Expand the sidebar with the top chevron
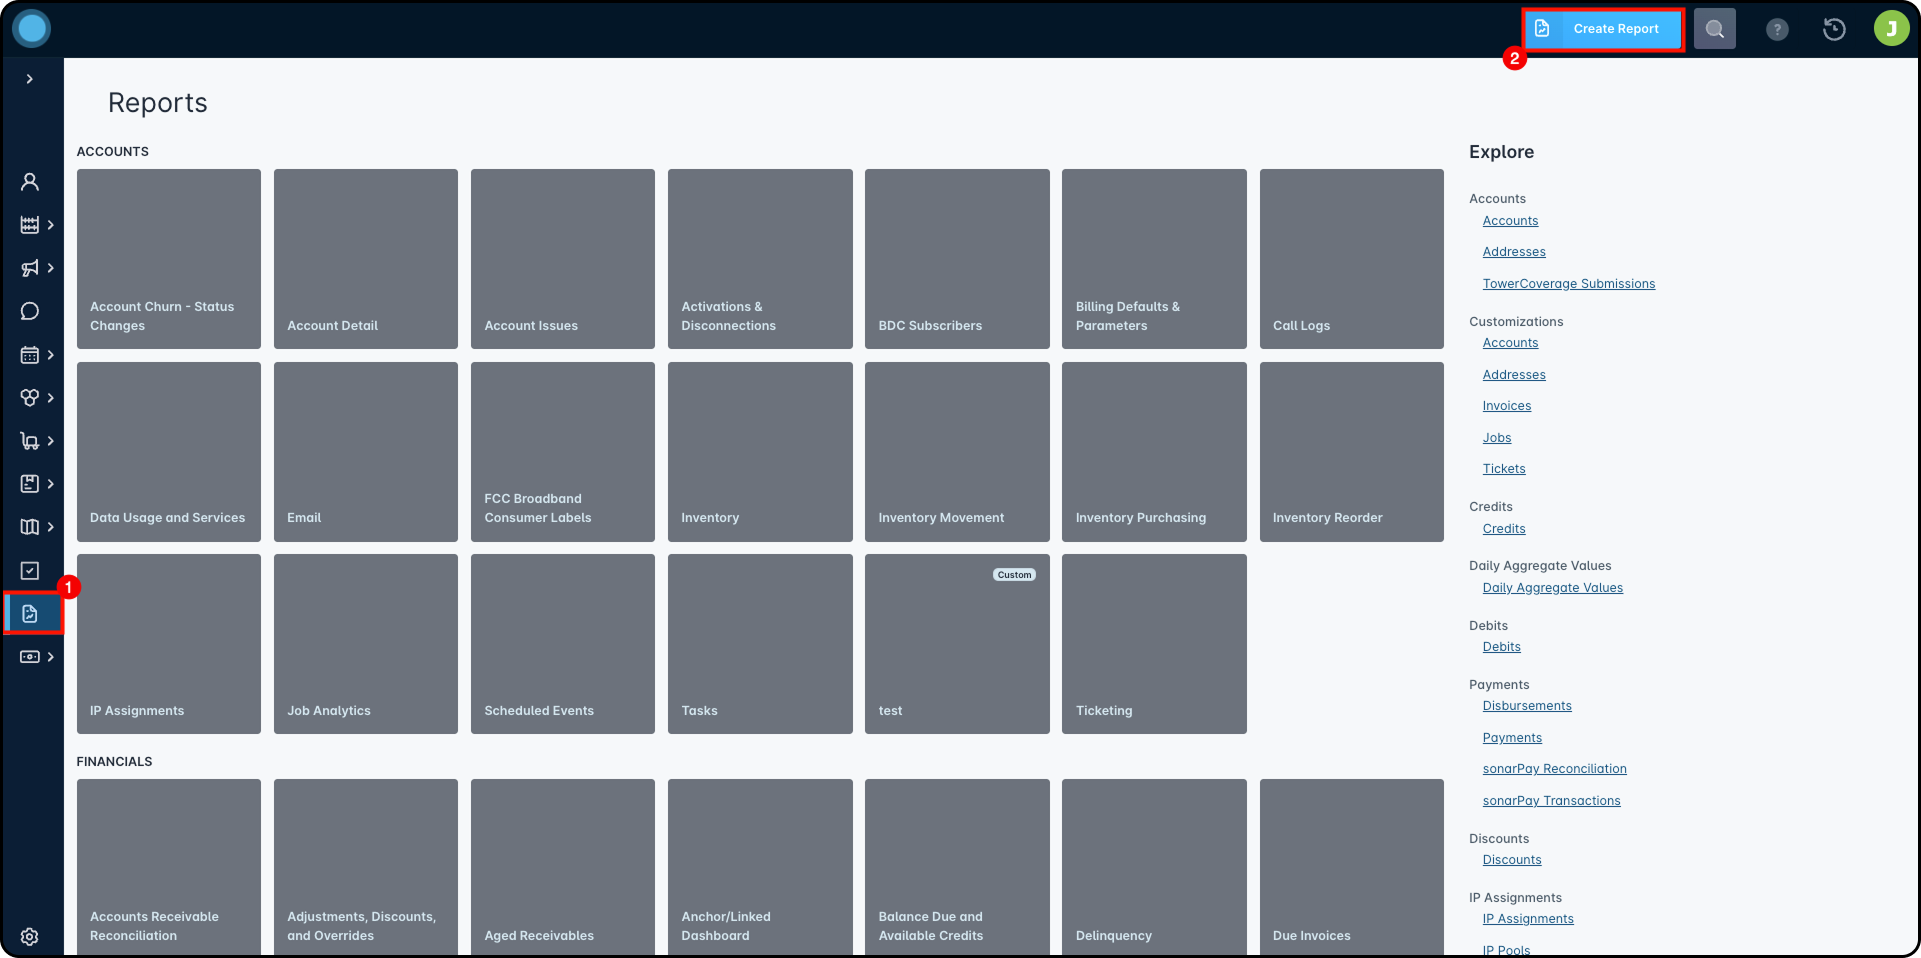This screenshot has height=958, width=1921. (x=30, y=79)
